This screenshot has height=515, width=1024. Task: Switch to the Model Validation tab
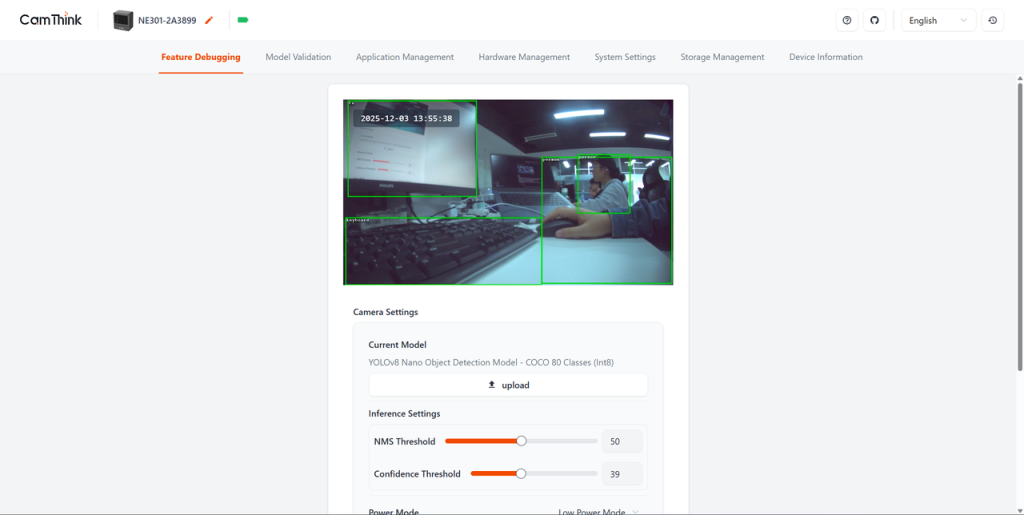tap(298, 57)
